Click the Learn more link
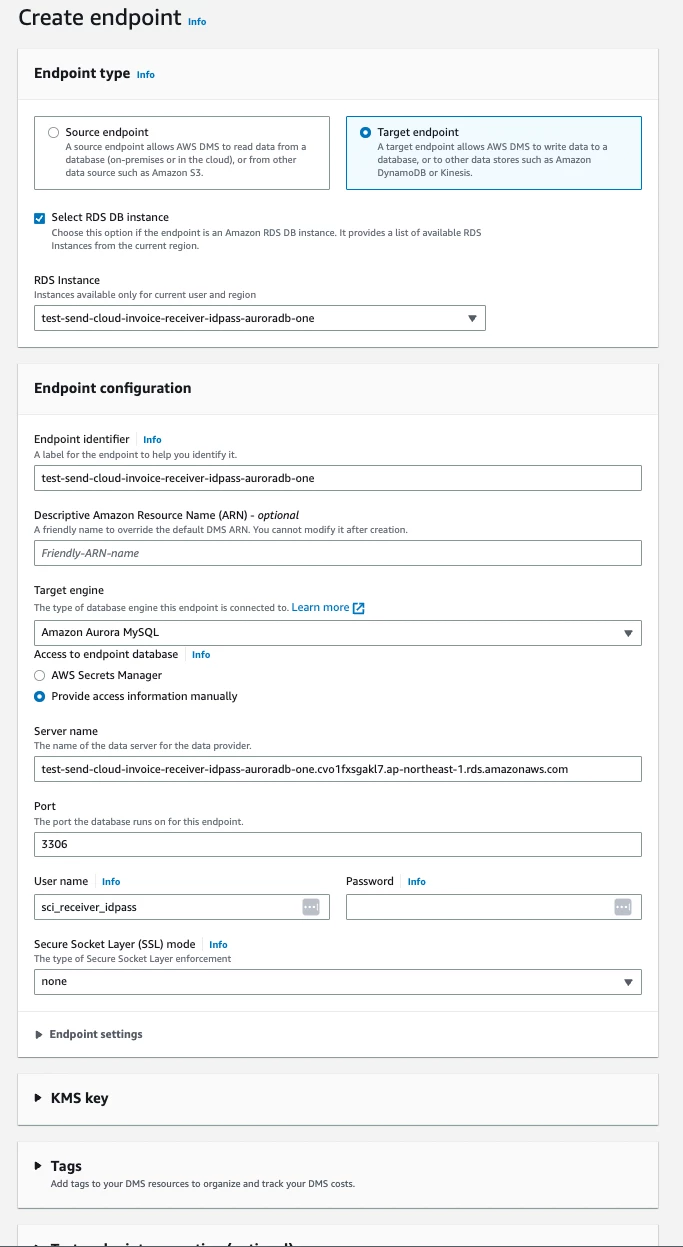The height and width of the screenshot is (1247, 683). tap(321, 607)
